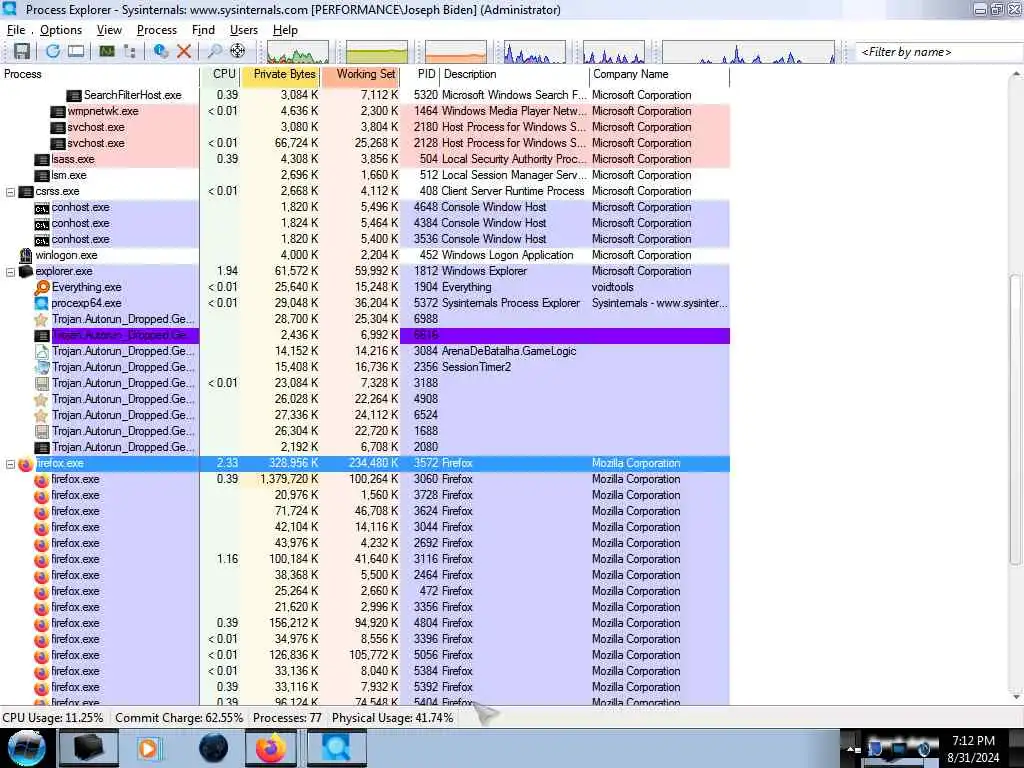The image size is (1024, 768).
Task: Click the Find Handle or DLL magnifier icon
Action: pos(214,52)
